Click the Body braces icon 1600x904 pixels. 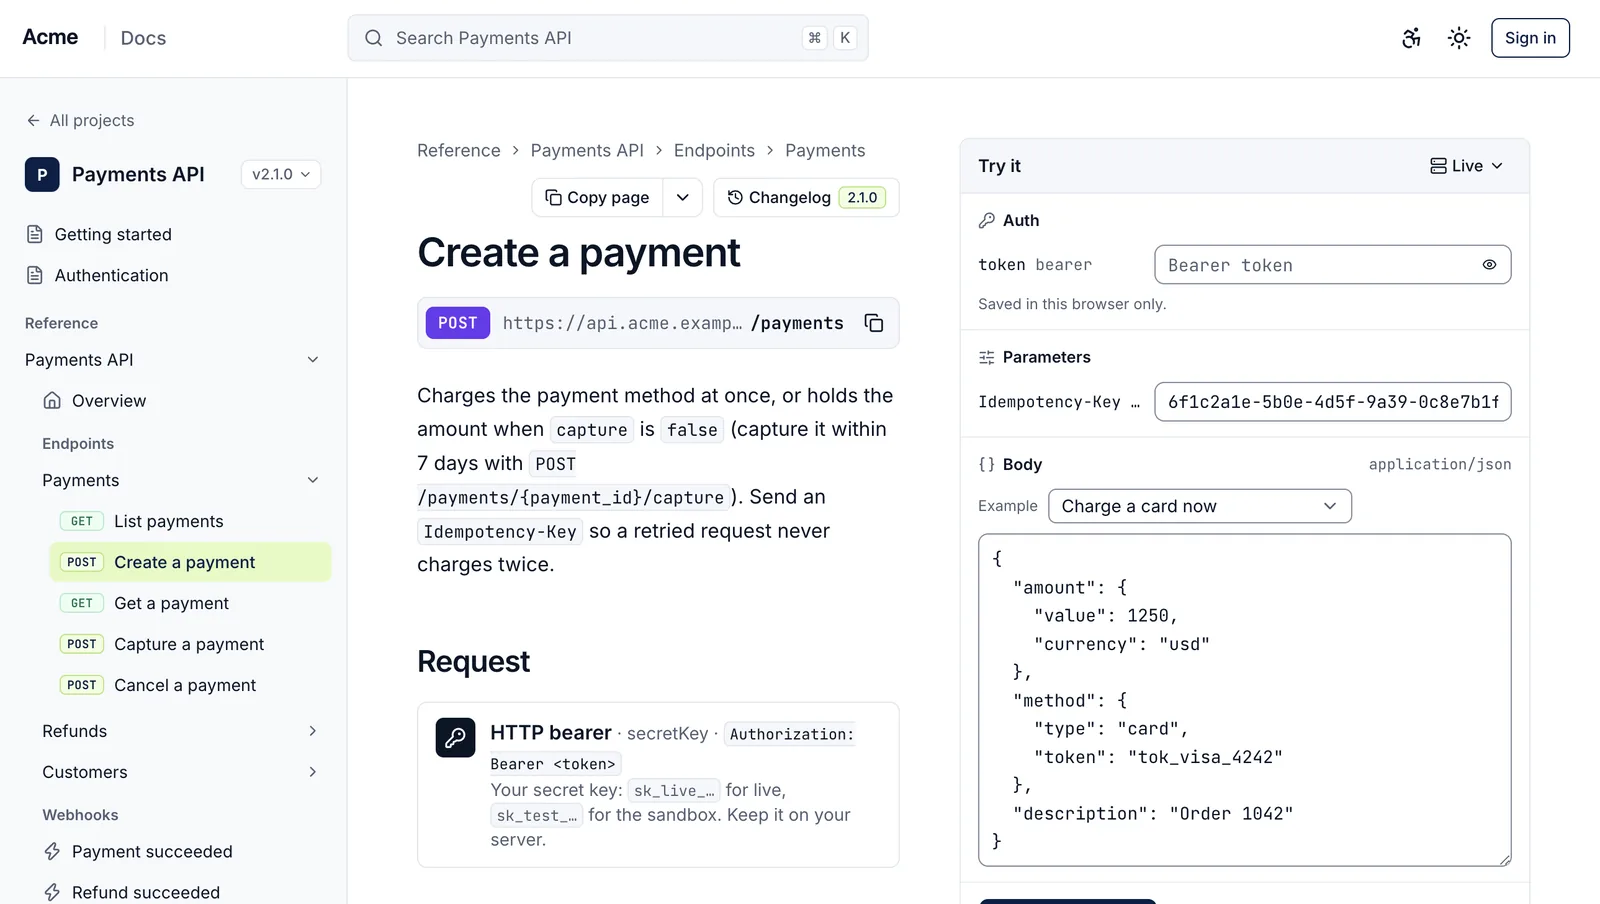click(987, 464)
